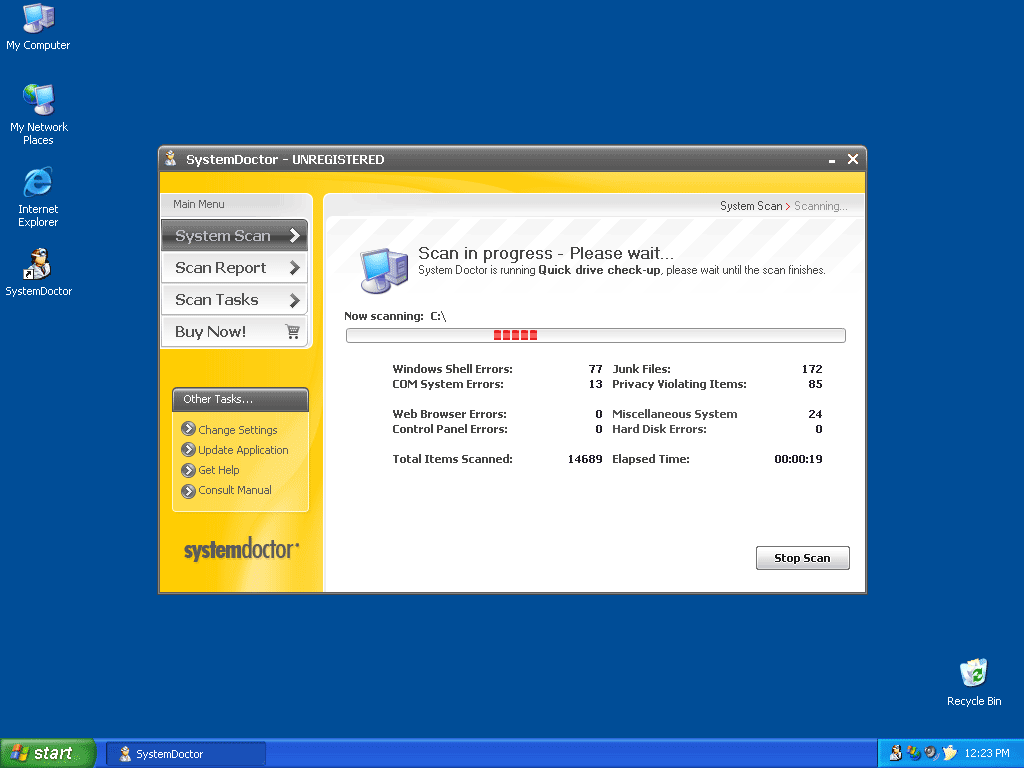This screenshot has height=768, width=1024.
Task: Select Scan Report in the Main Menu
Action: click(220, 268)
